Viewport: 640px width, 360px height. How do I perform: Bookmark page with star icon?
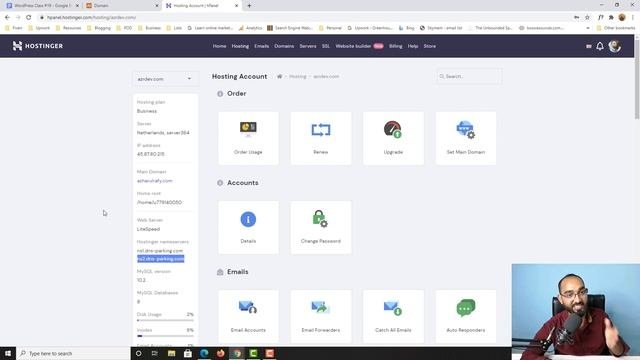click(587, 18)
